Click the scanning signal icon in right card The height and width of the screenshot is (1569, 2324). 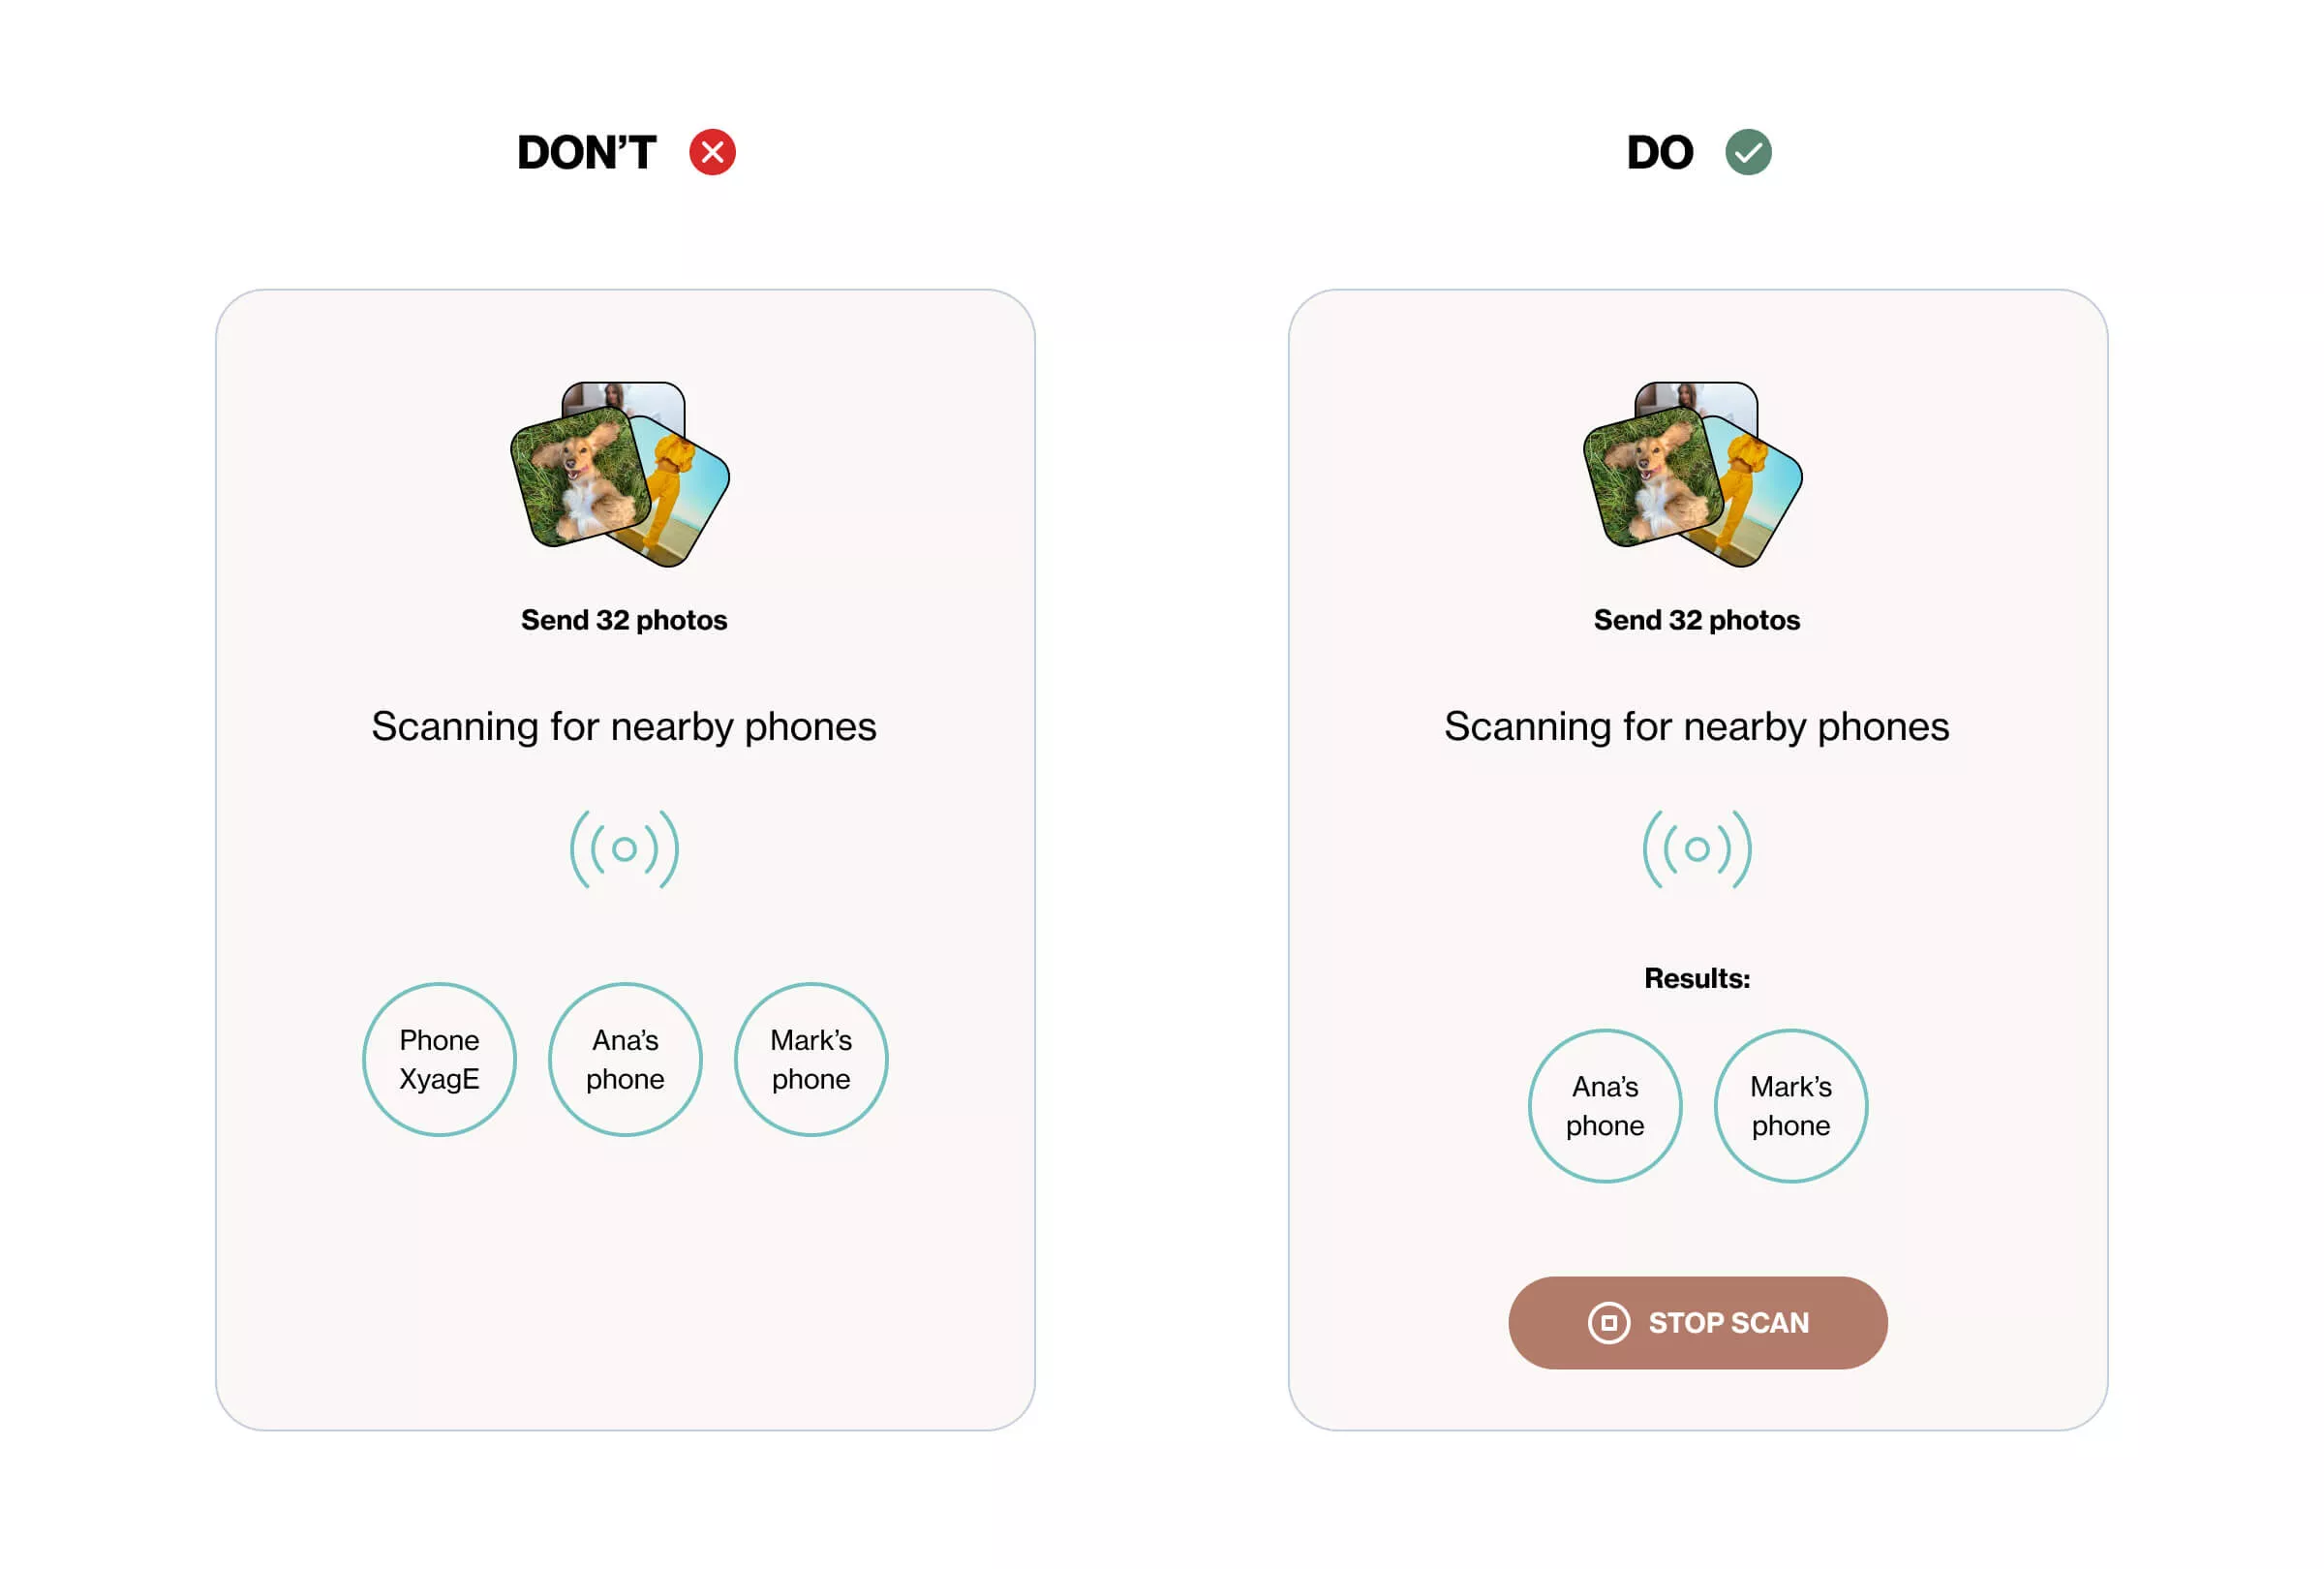[x=1697, y=849]
